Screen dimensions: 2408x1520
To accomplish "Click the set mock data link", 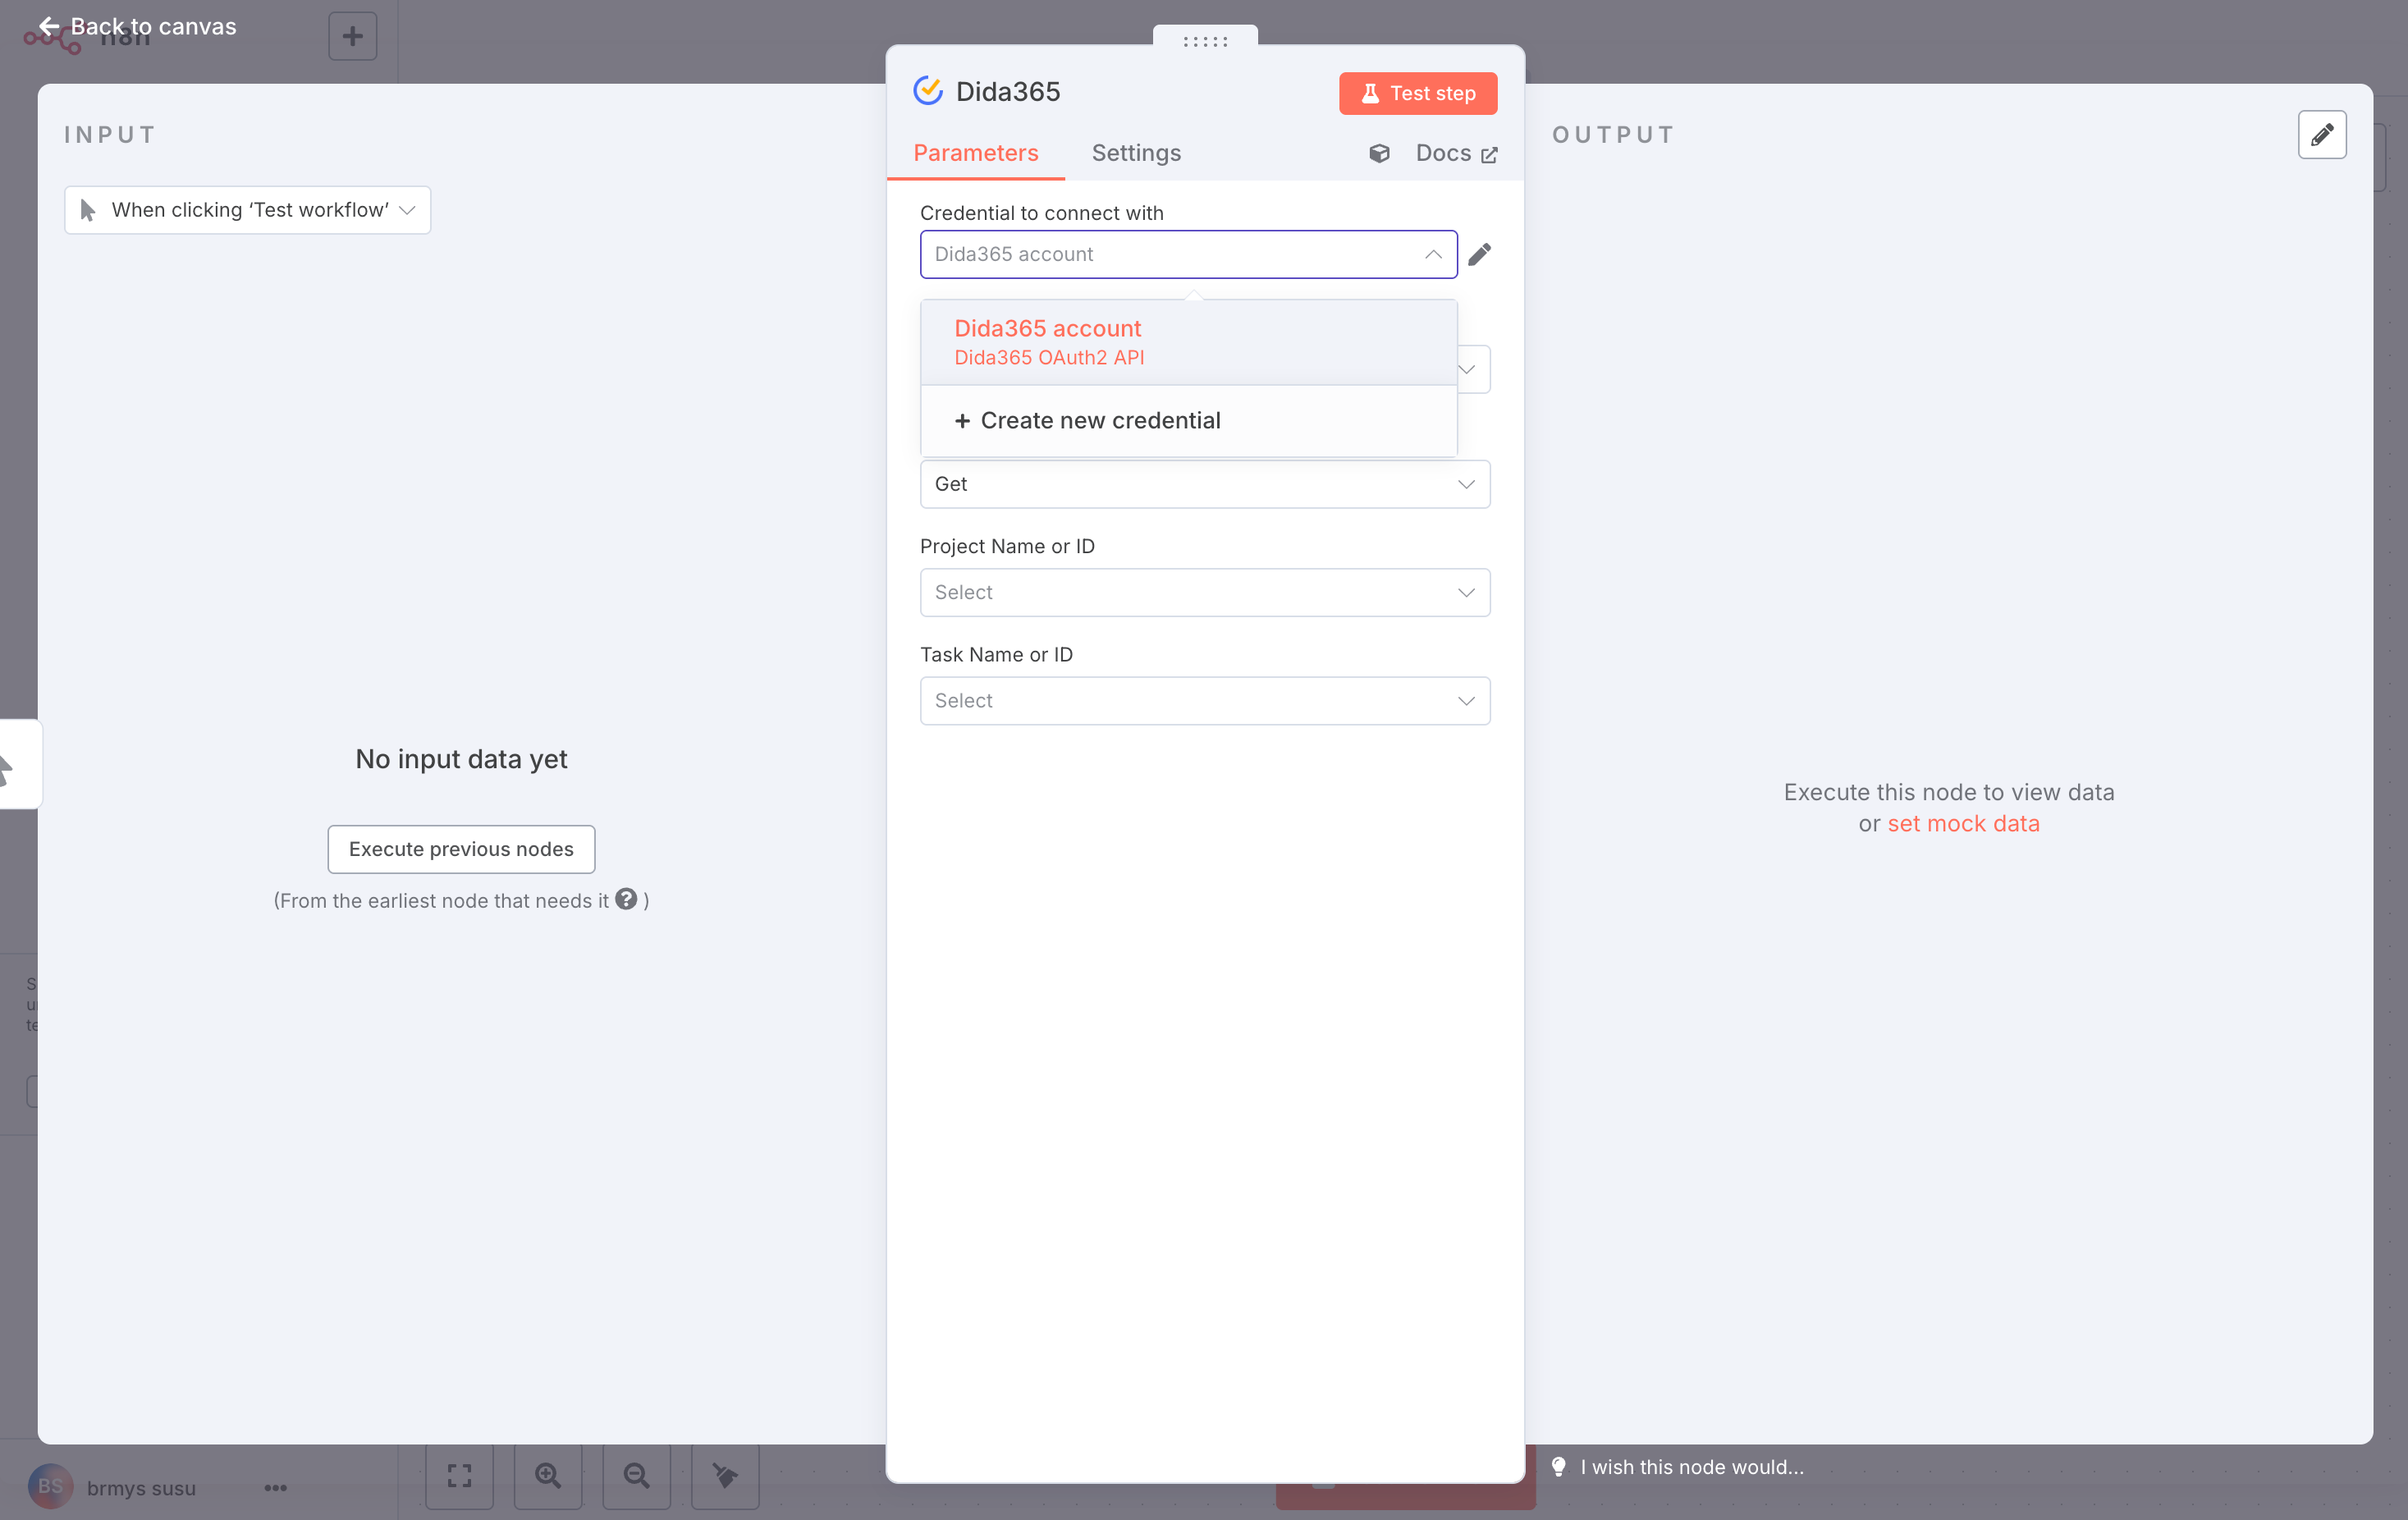I will 1962,823.
